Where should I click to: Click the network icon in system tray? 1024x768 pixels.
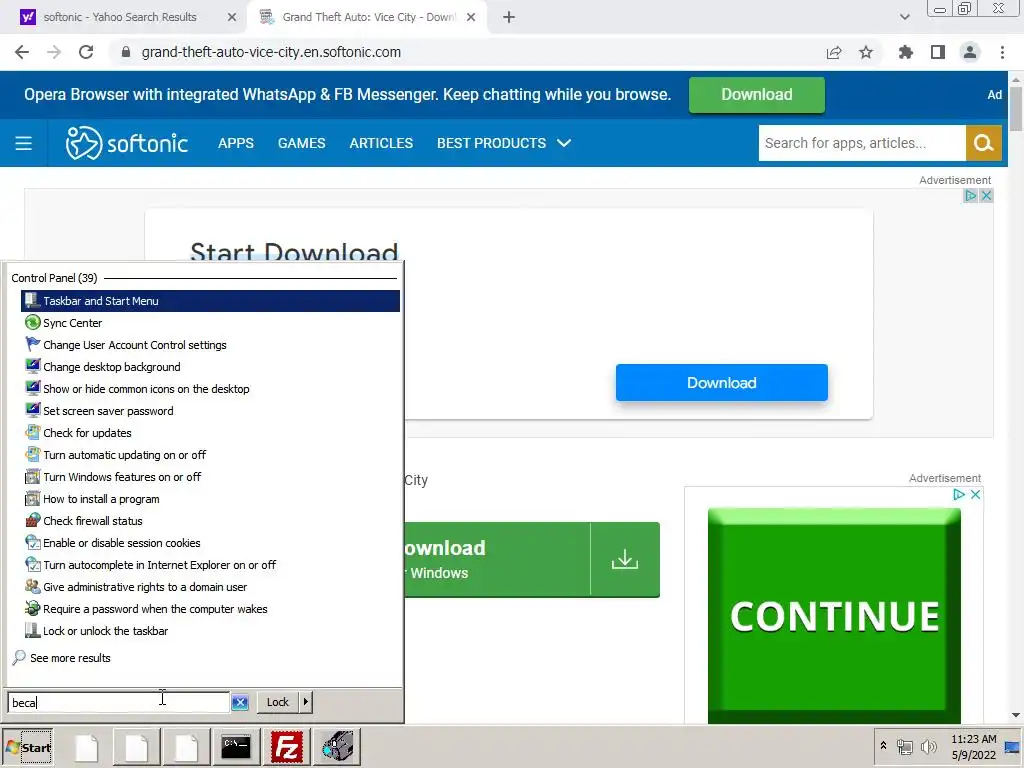pyautogui.click(x=904, y=746)
